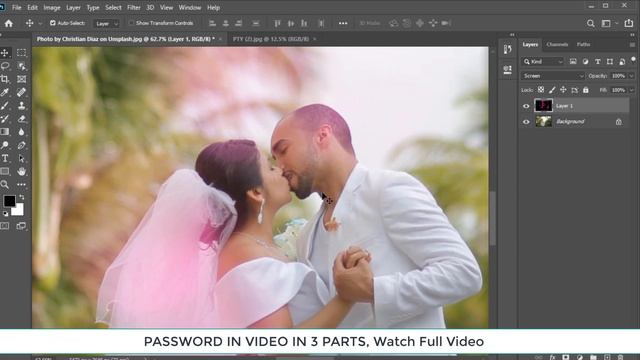Reset default foreground and background colors

point(5,213)
